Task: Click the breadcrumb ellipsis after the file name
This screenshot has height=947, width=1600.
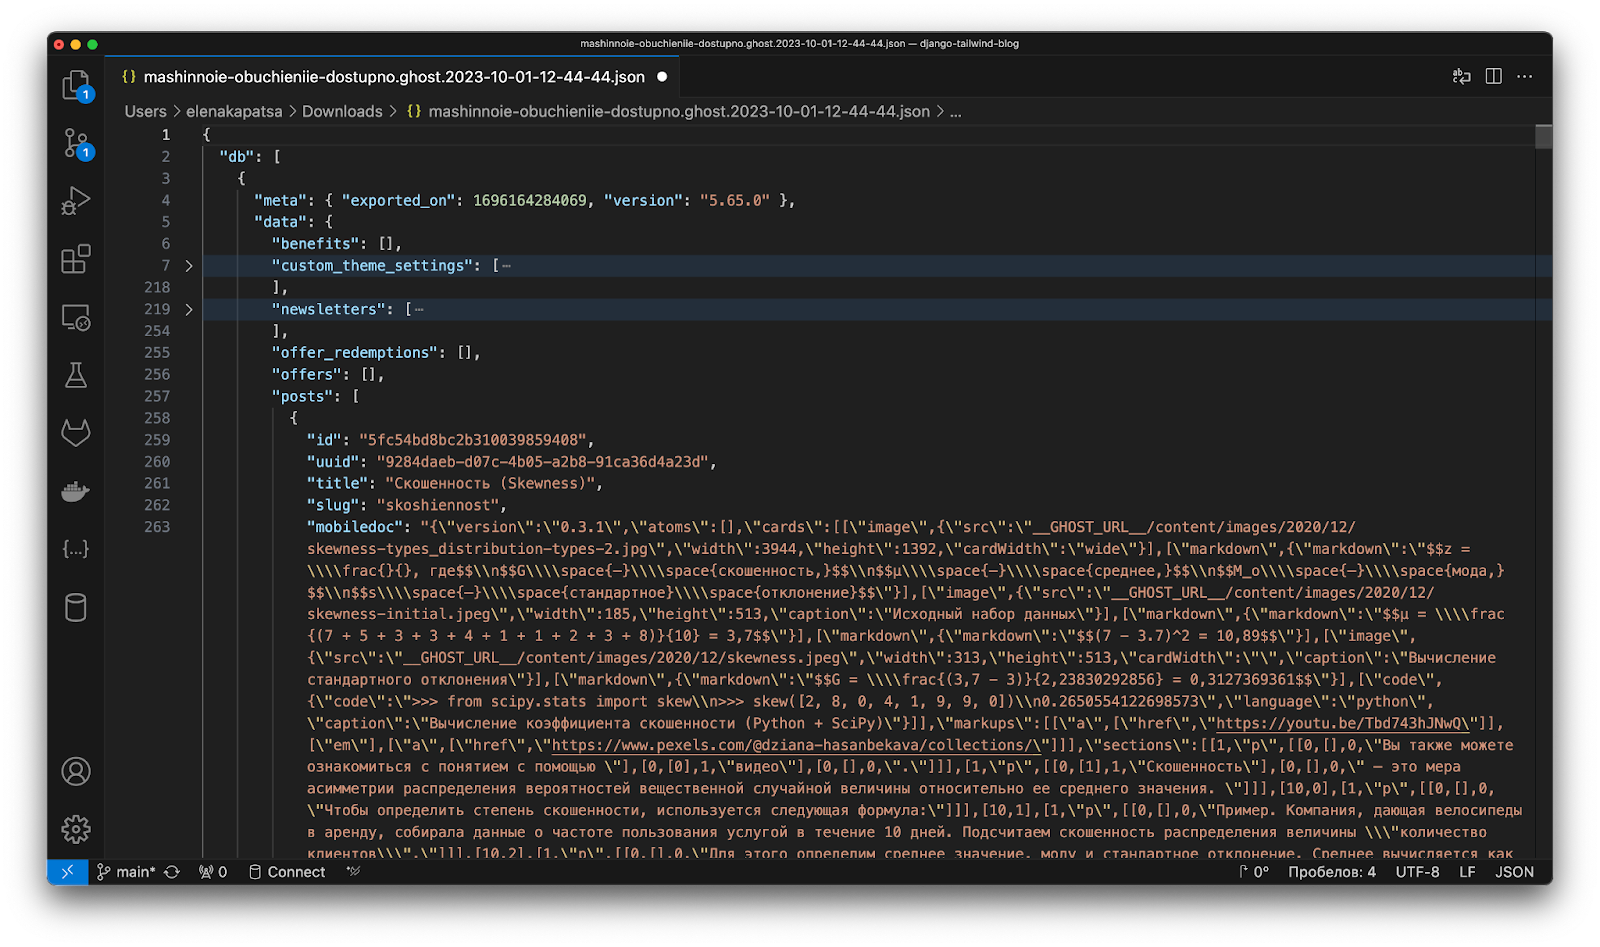Action: (955, 111)
